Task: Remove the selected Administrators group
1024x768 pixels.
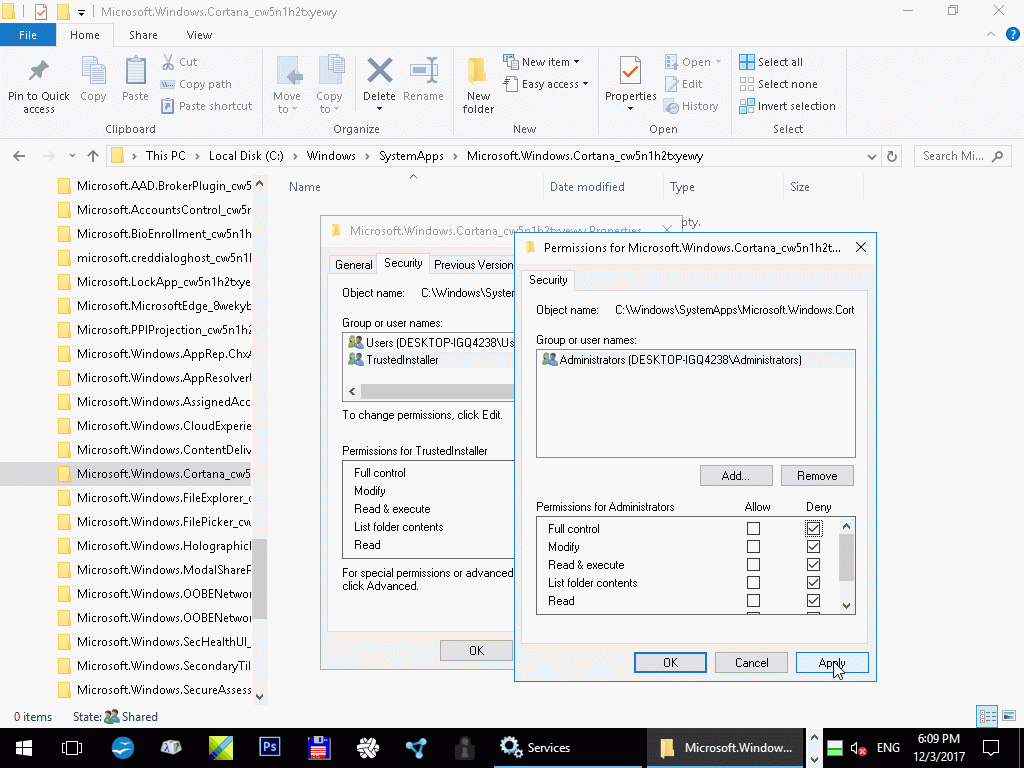Action: [x=817, y=476]
